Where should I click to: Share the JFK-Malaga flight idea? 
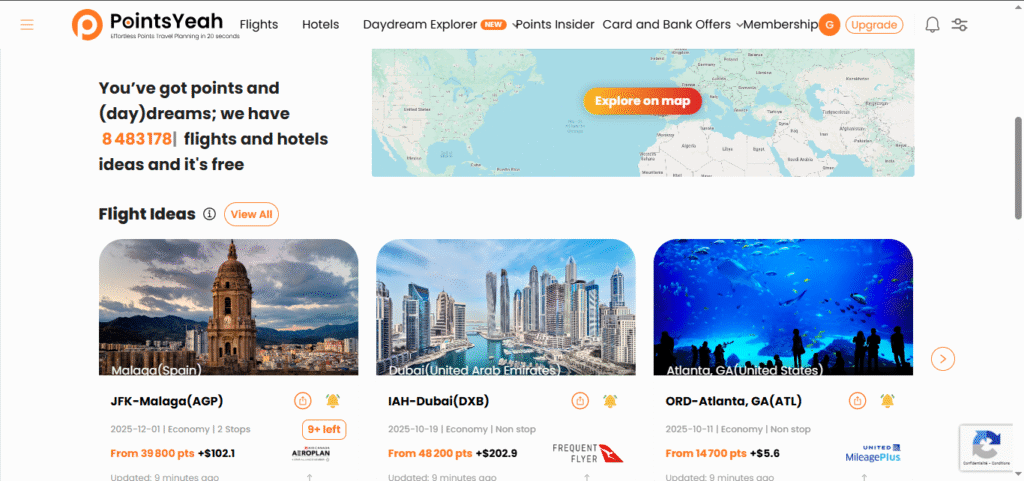coord(302,400)
